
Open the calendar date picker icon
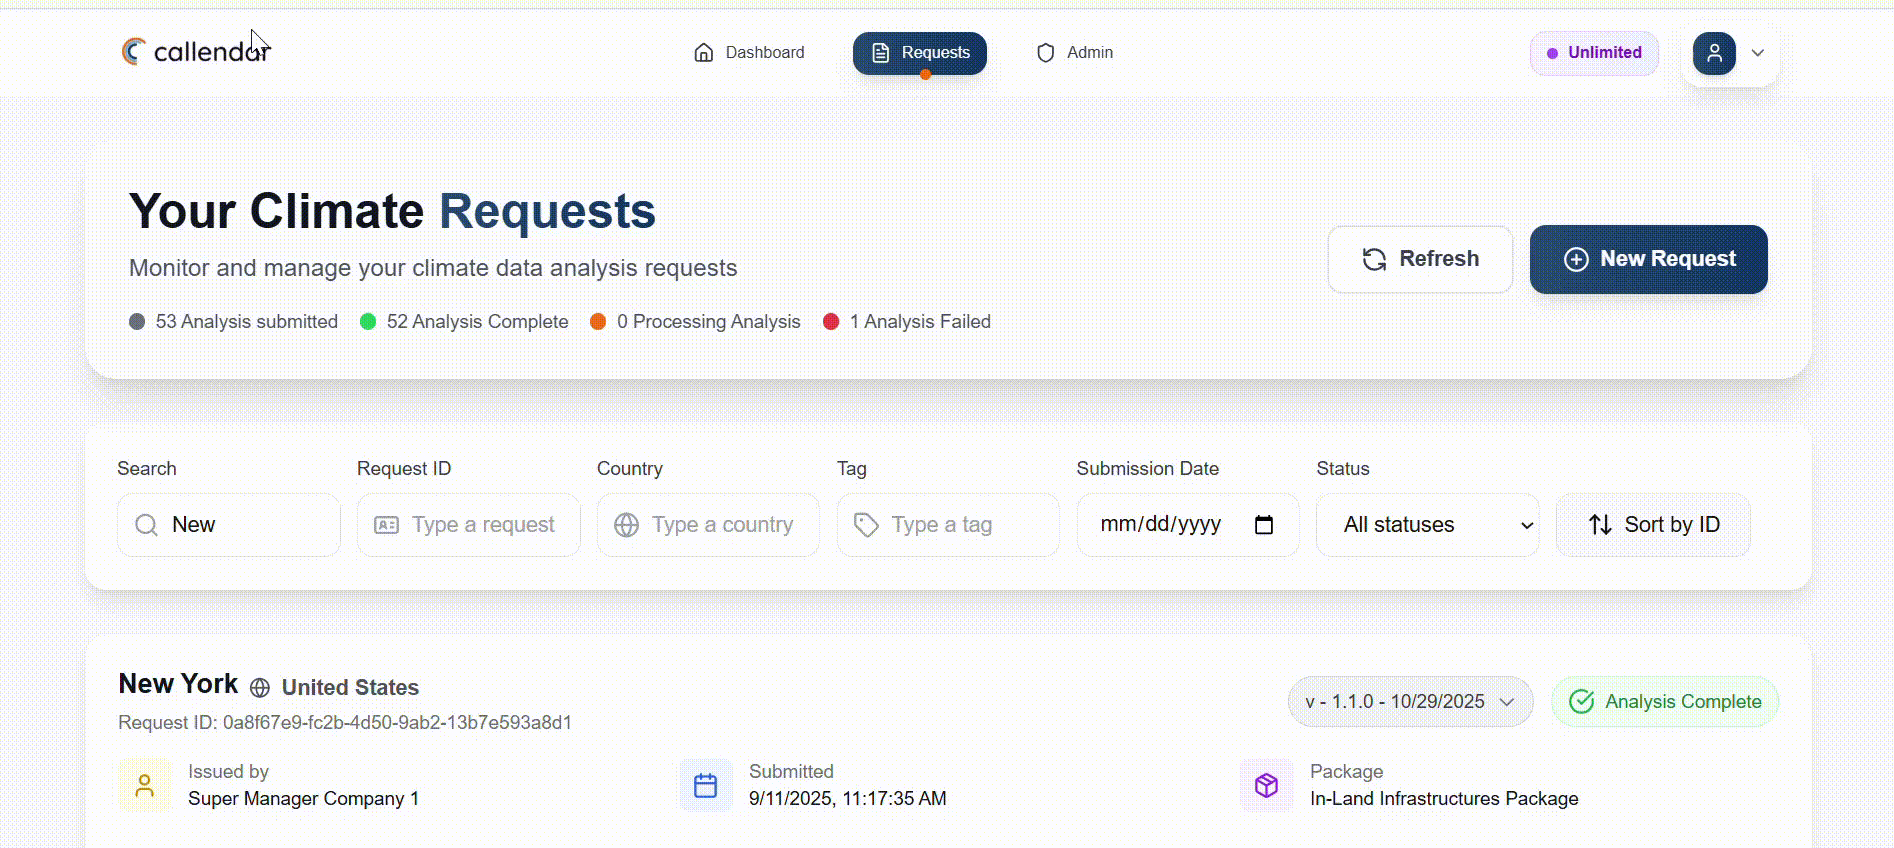pyautogui.click(x=1264, y=525)
